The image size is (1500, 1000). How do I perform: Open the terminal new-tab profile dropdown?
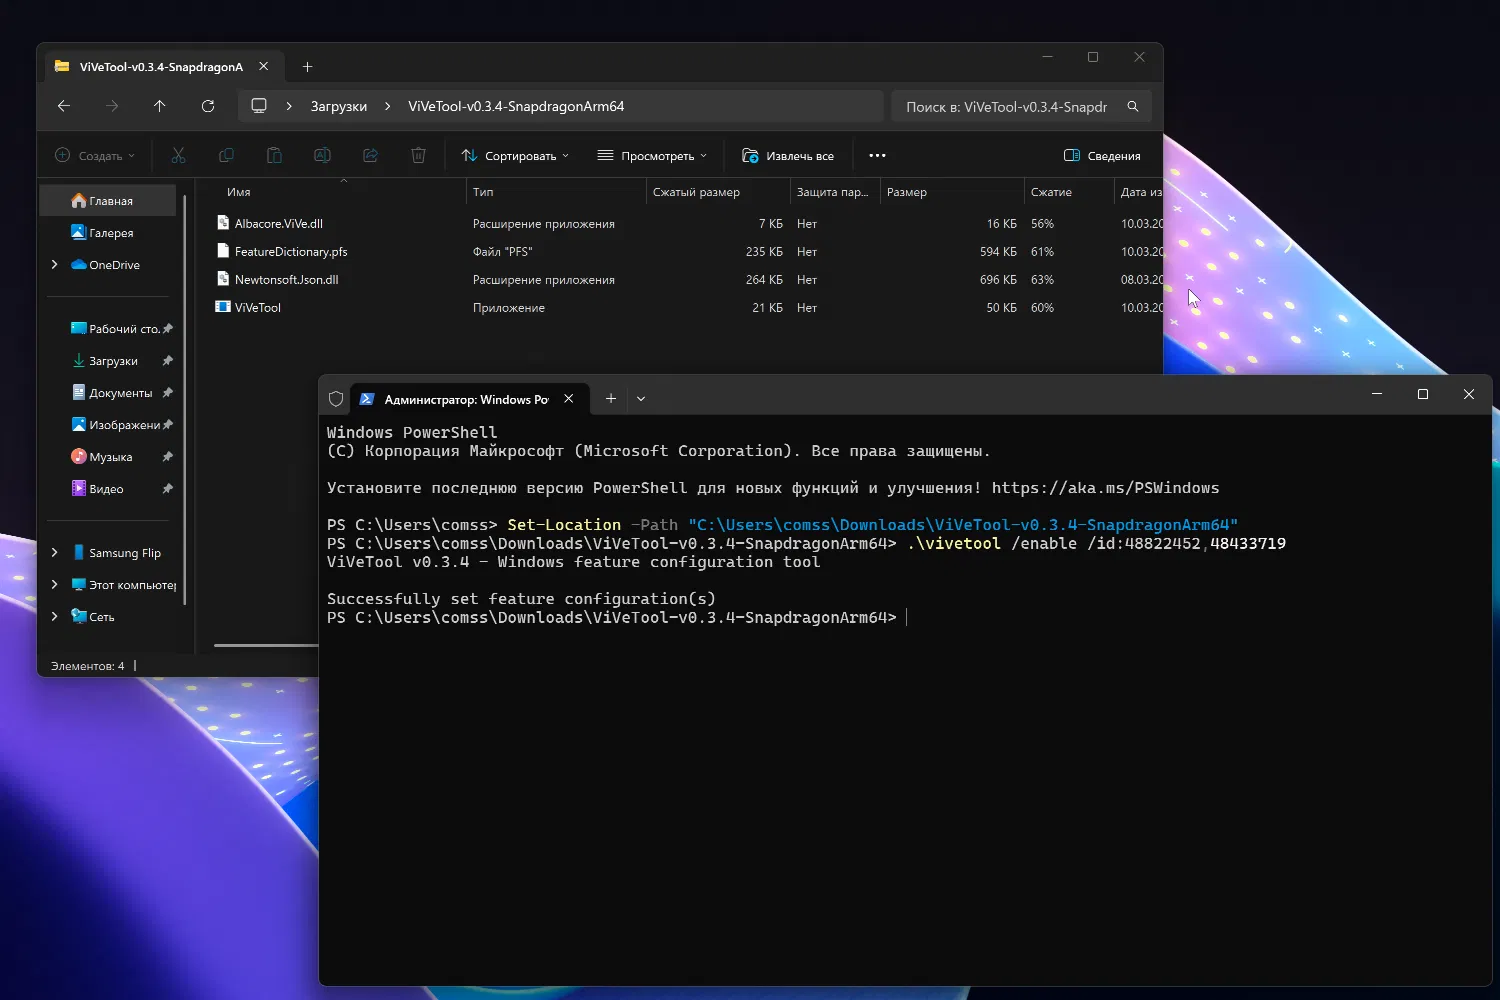(x=641, y=398)
